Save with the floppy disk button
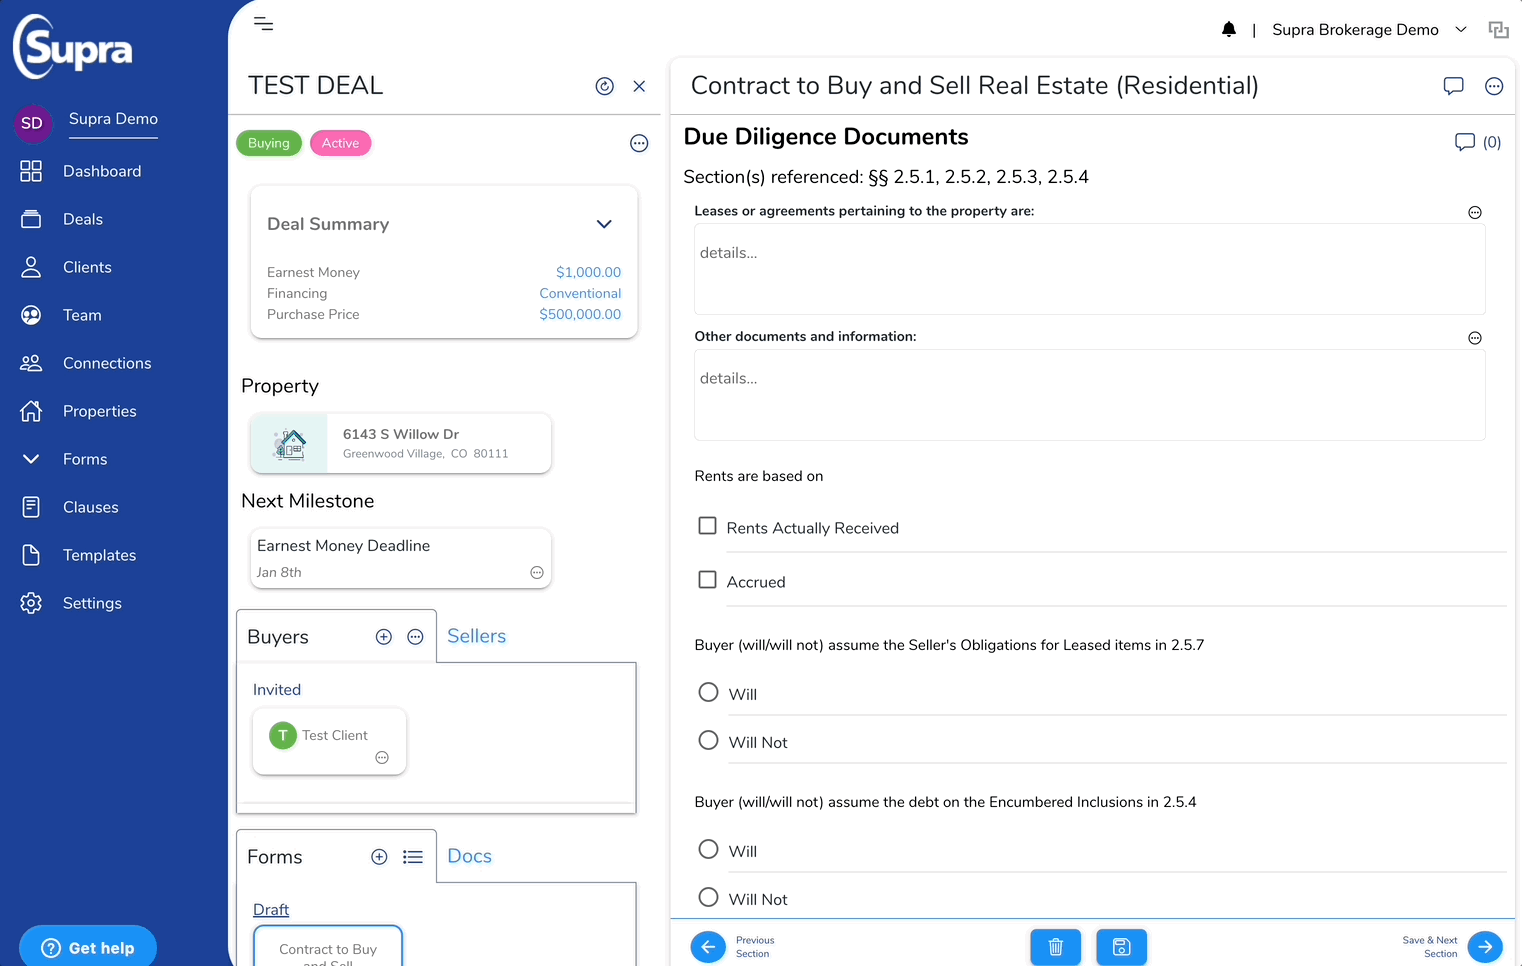 (1122, 947)
